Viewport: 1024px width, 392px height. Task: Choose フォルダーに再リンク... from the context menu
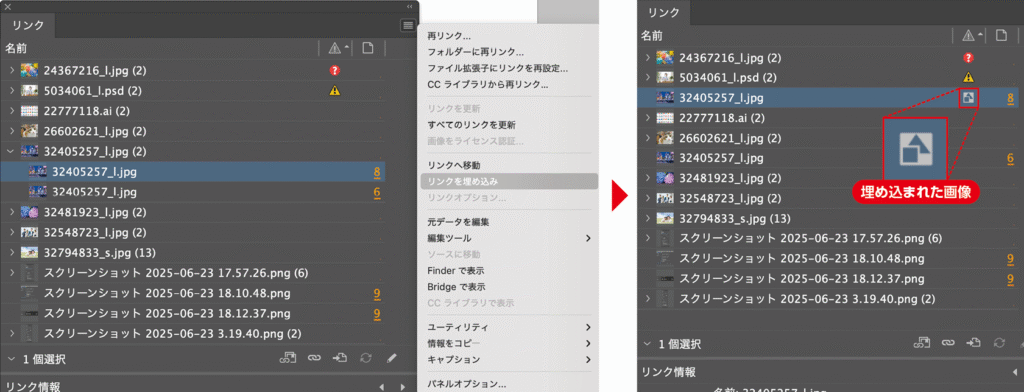coord(475,52)
